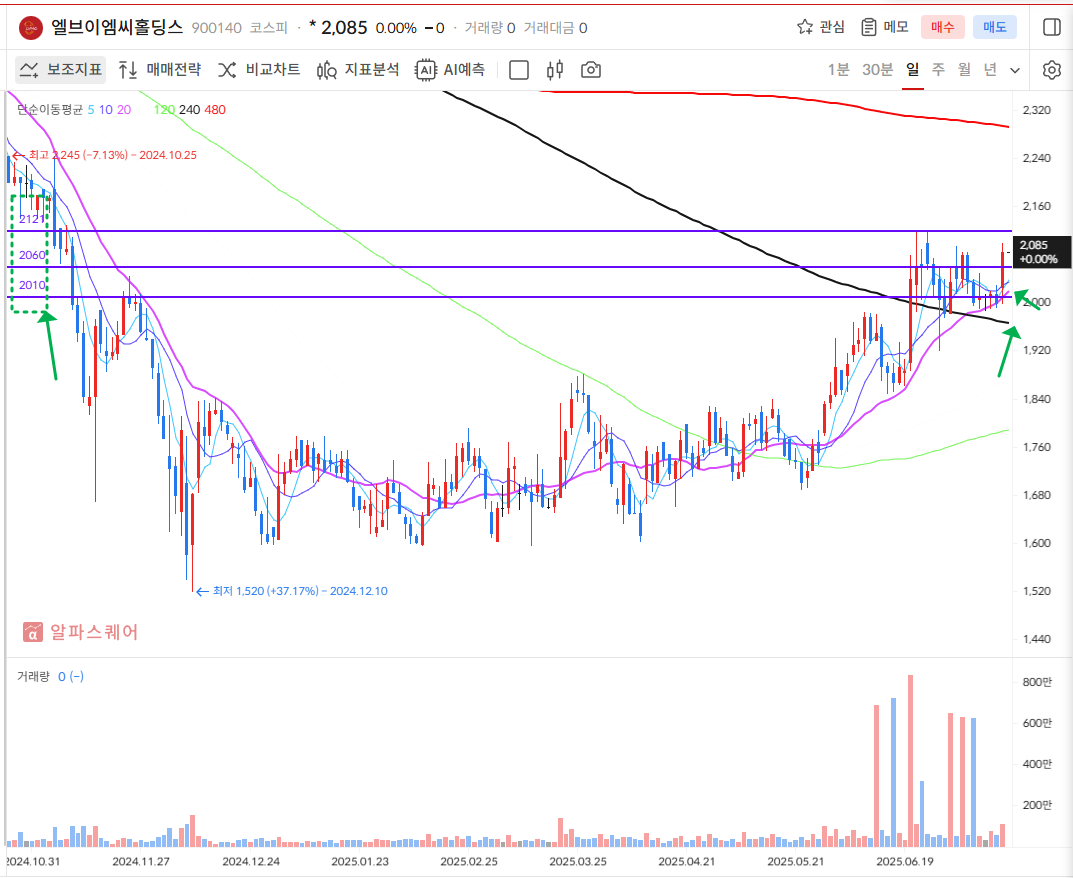This screenshot has height=878, width=1073.
Task: Toggle the right side panel icon
Action: (1052, 27)
